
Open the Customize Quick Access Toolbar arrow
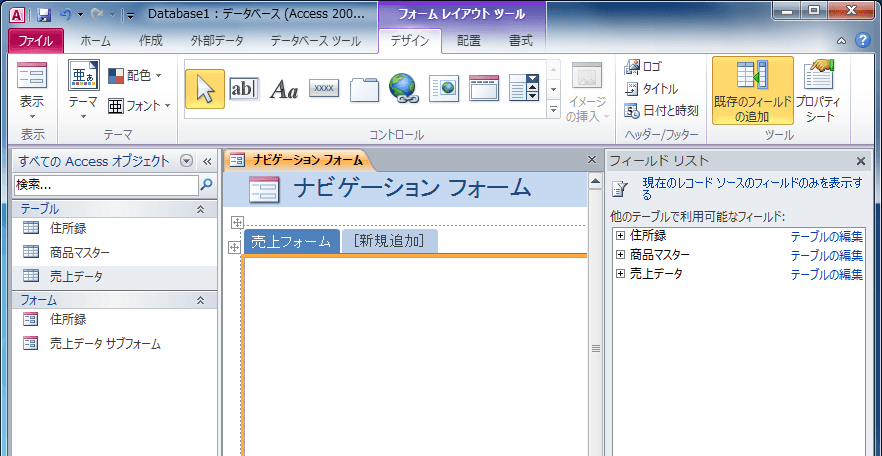tap(130, 15)
